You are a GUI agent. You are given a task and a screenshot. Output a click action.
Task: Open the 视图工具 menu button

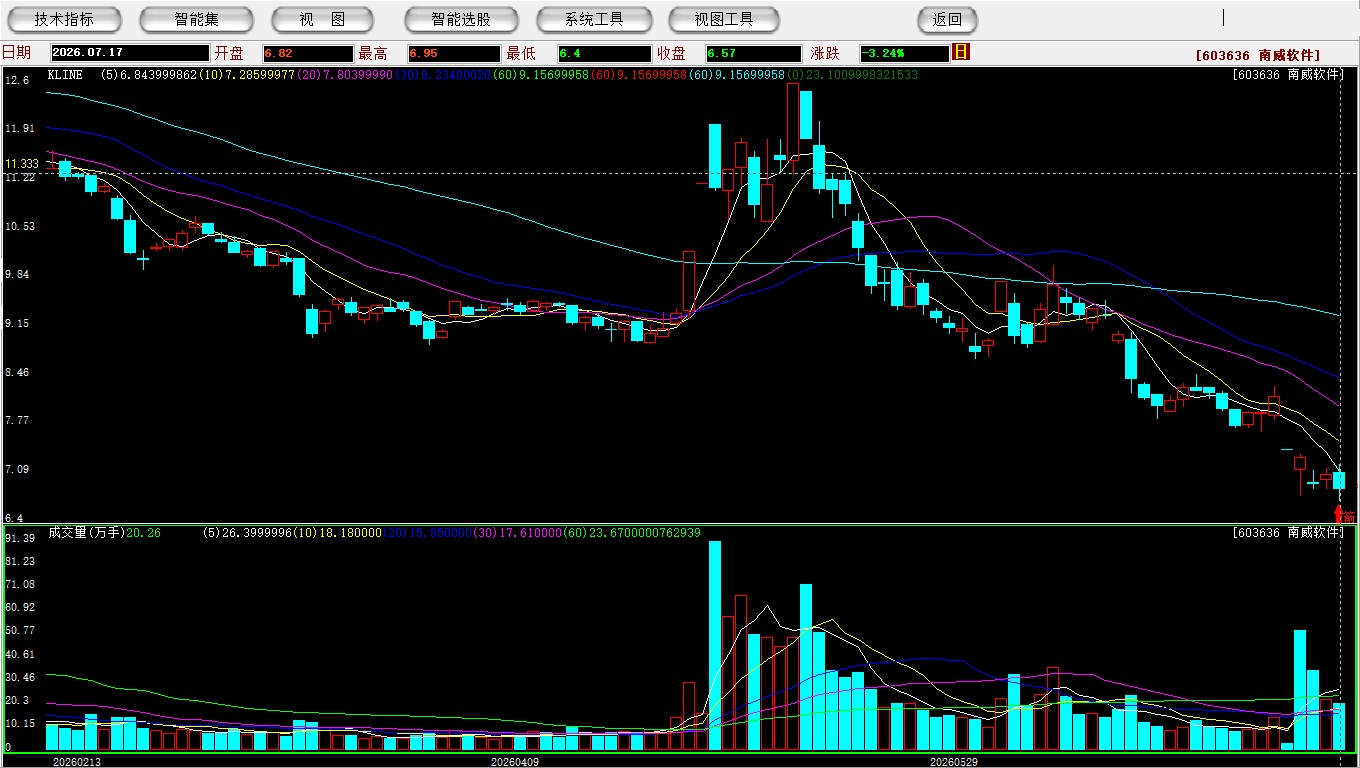pyautogui.click(x=725, y=19)
